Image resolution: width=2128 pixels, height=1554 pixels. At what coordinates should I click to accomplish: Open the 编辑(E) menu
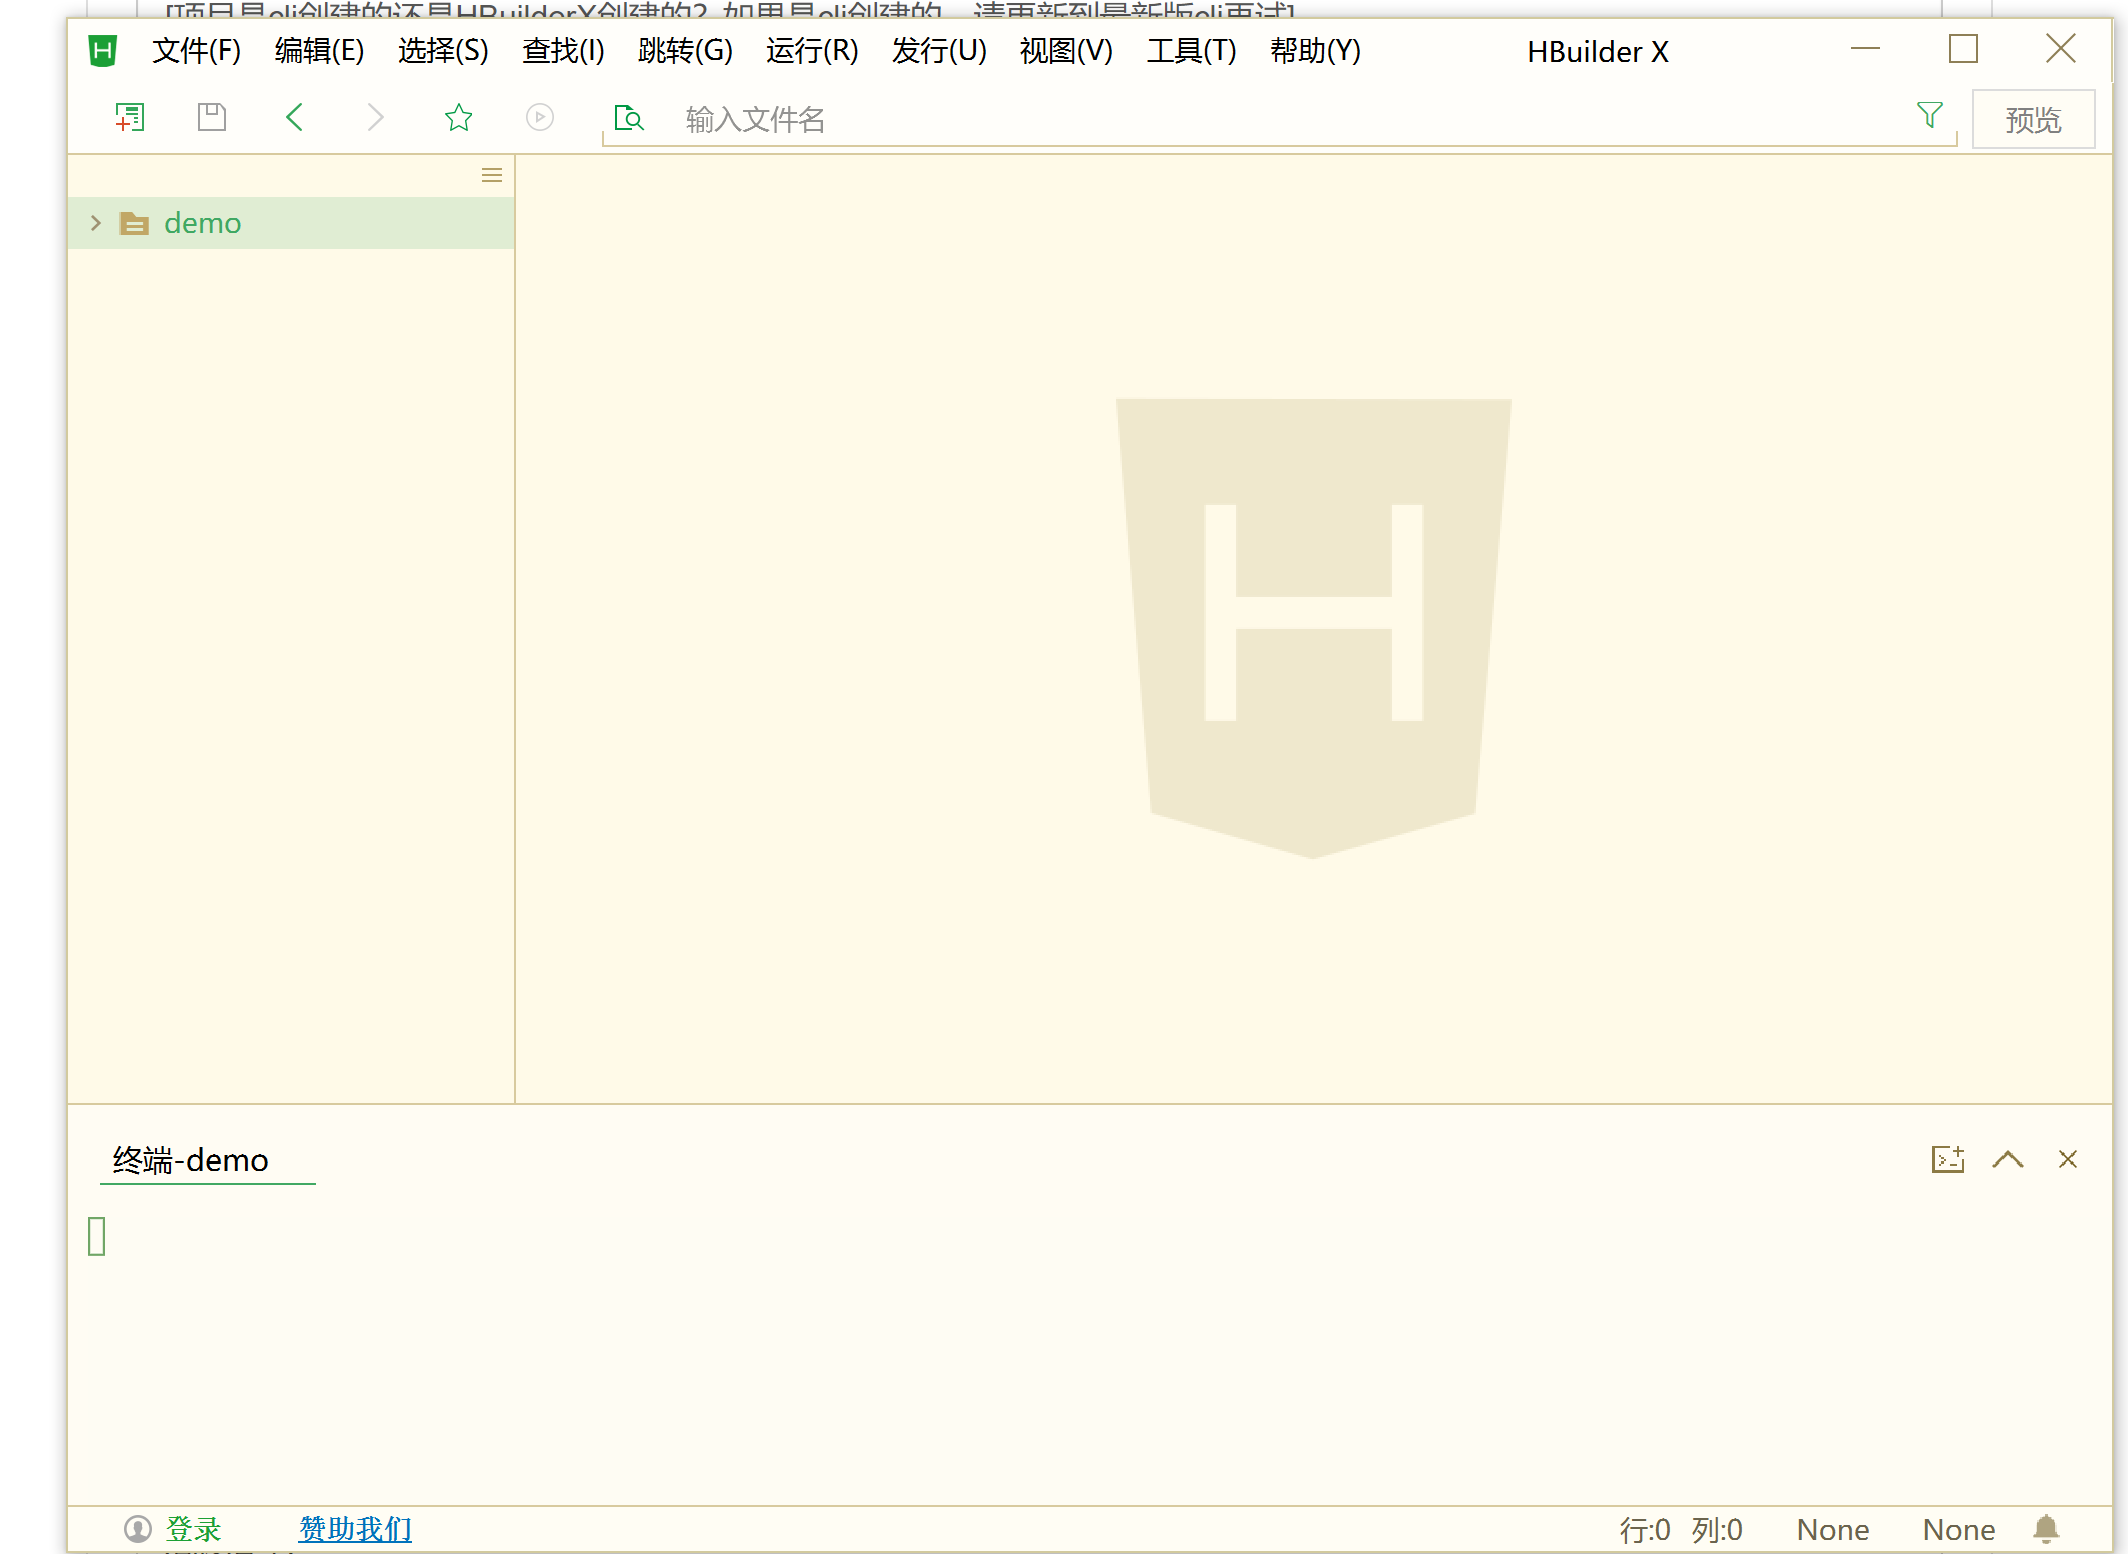319,50
